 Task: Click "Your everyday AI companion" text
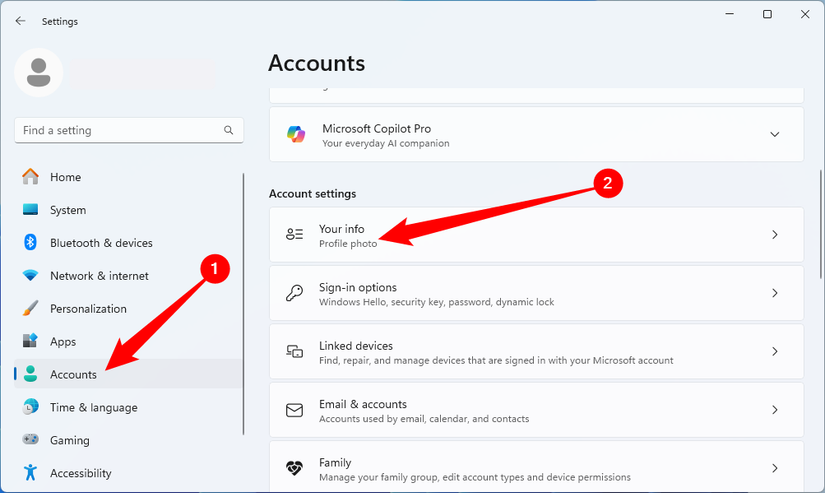pos(386,143)
